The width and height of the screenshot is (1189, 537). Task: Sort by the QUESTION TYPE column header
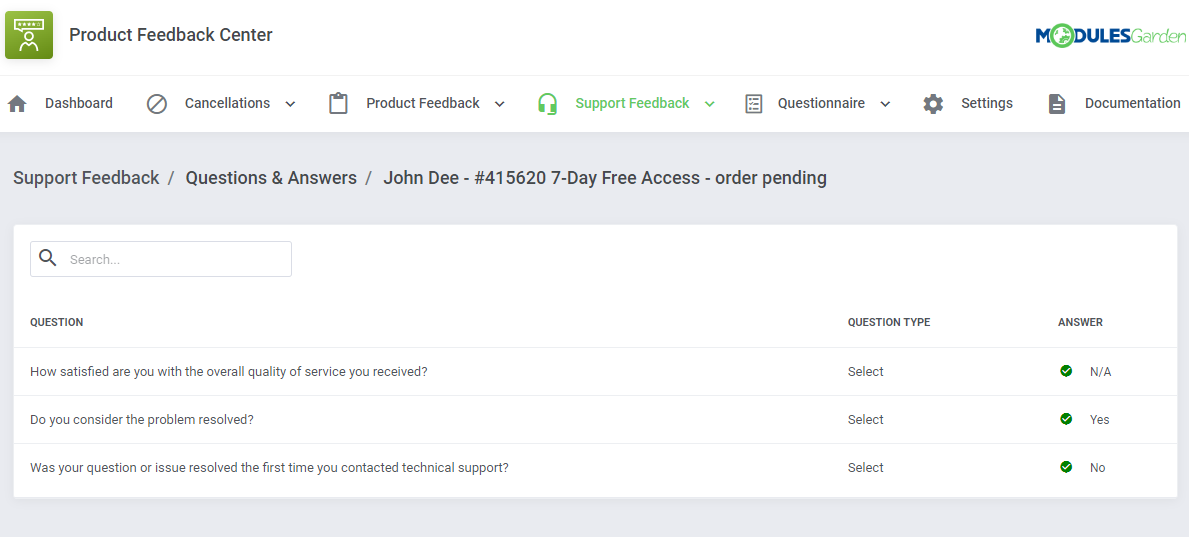point(889,322)
